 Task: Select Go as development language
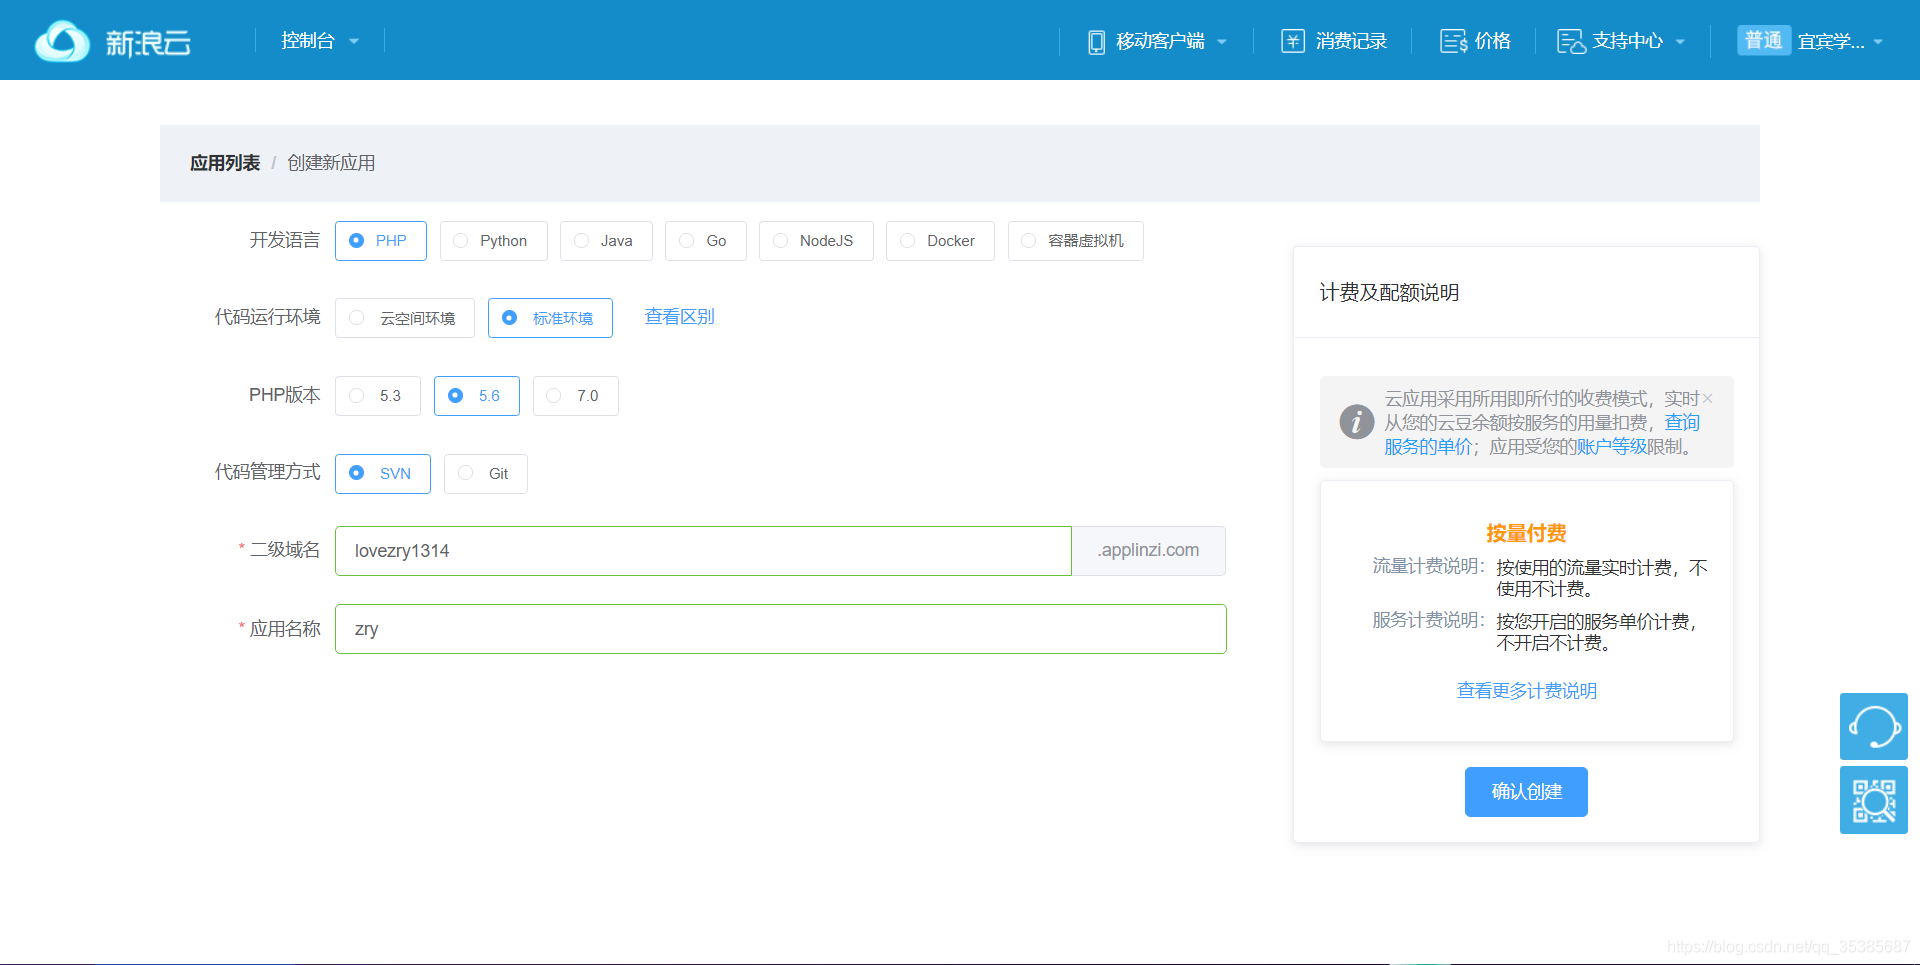point(705,241)
